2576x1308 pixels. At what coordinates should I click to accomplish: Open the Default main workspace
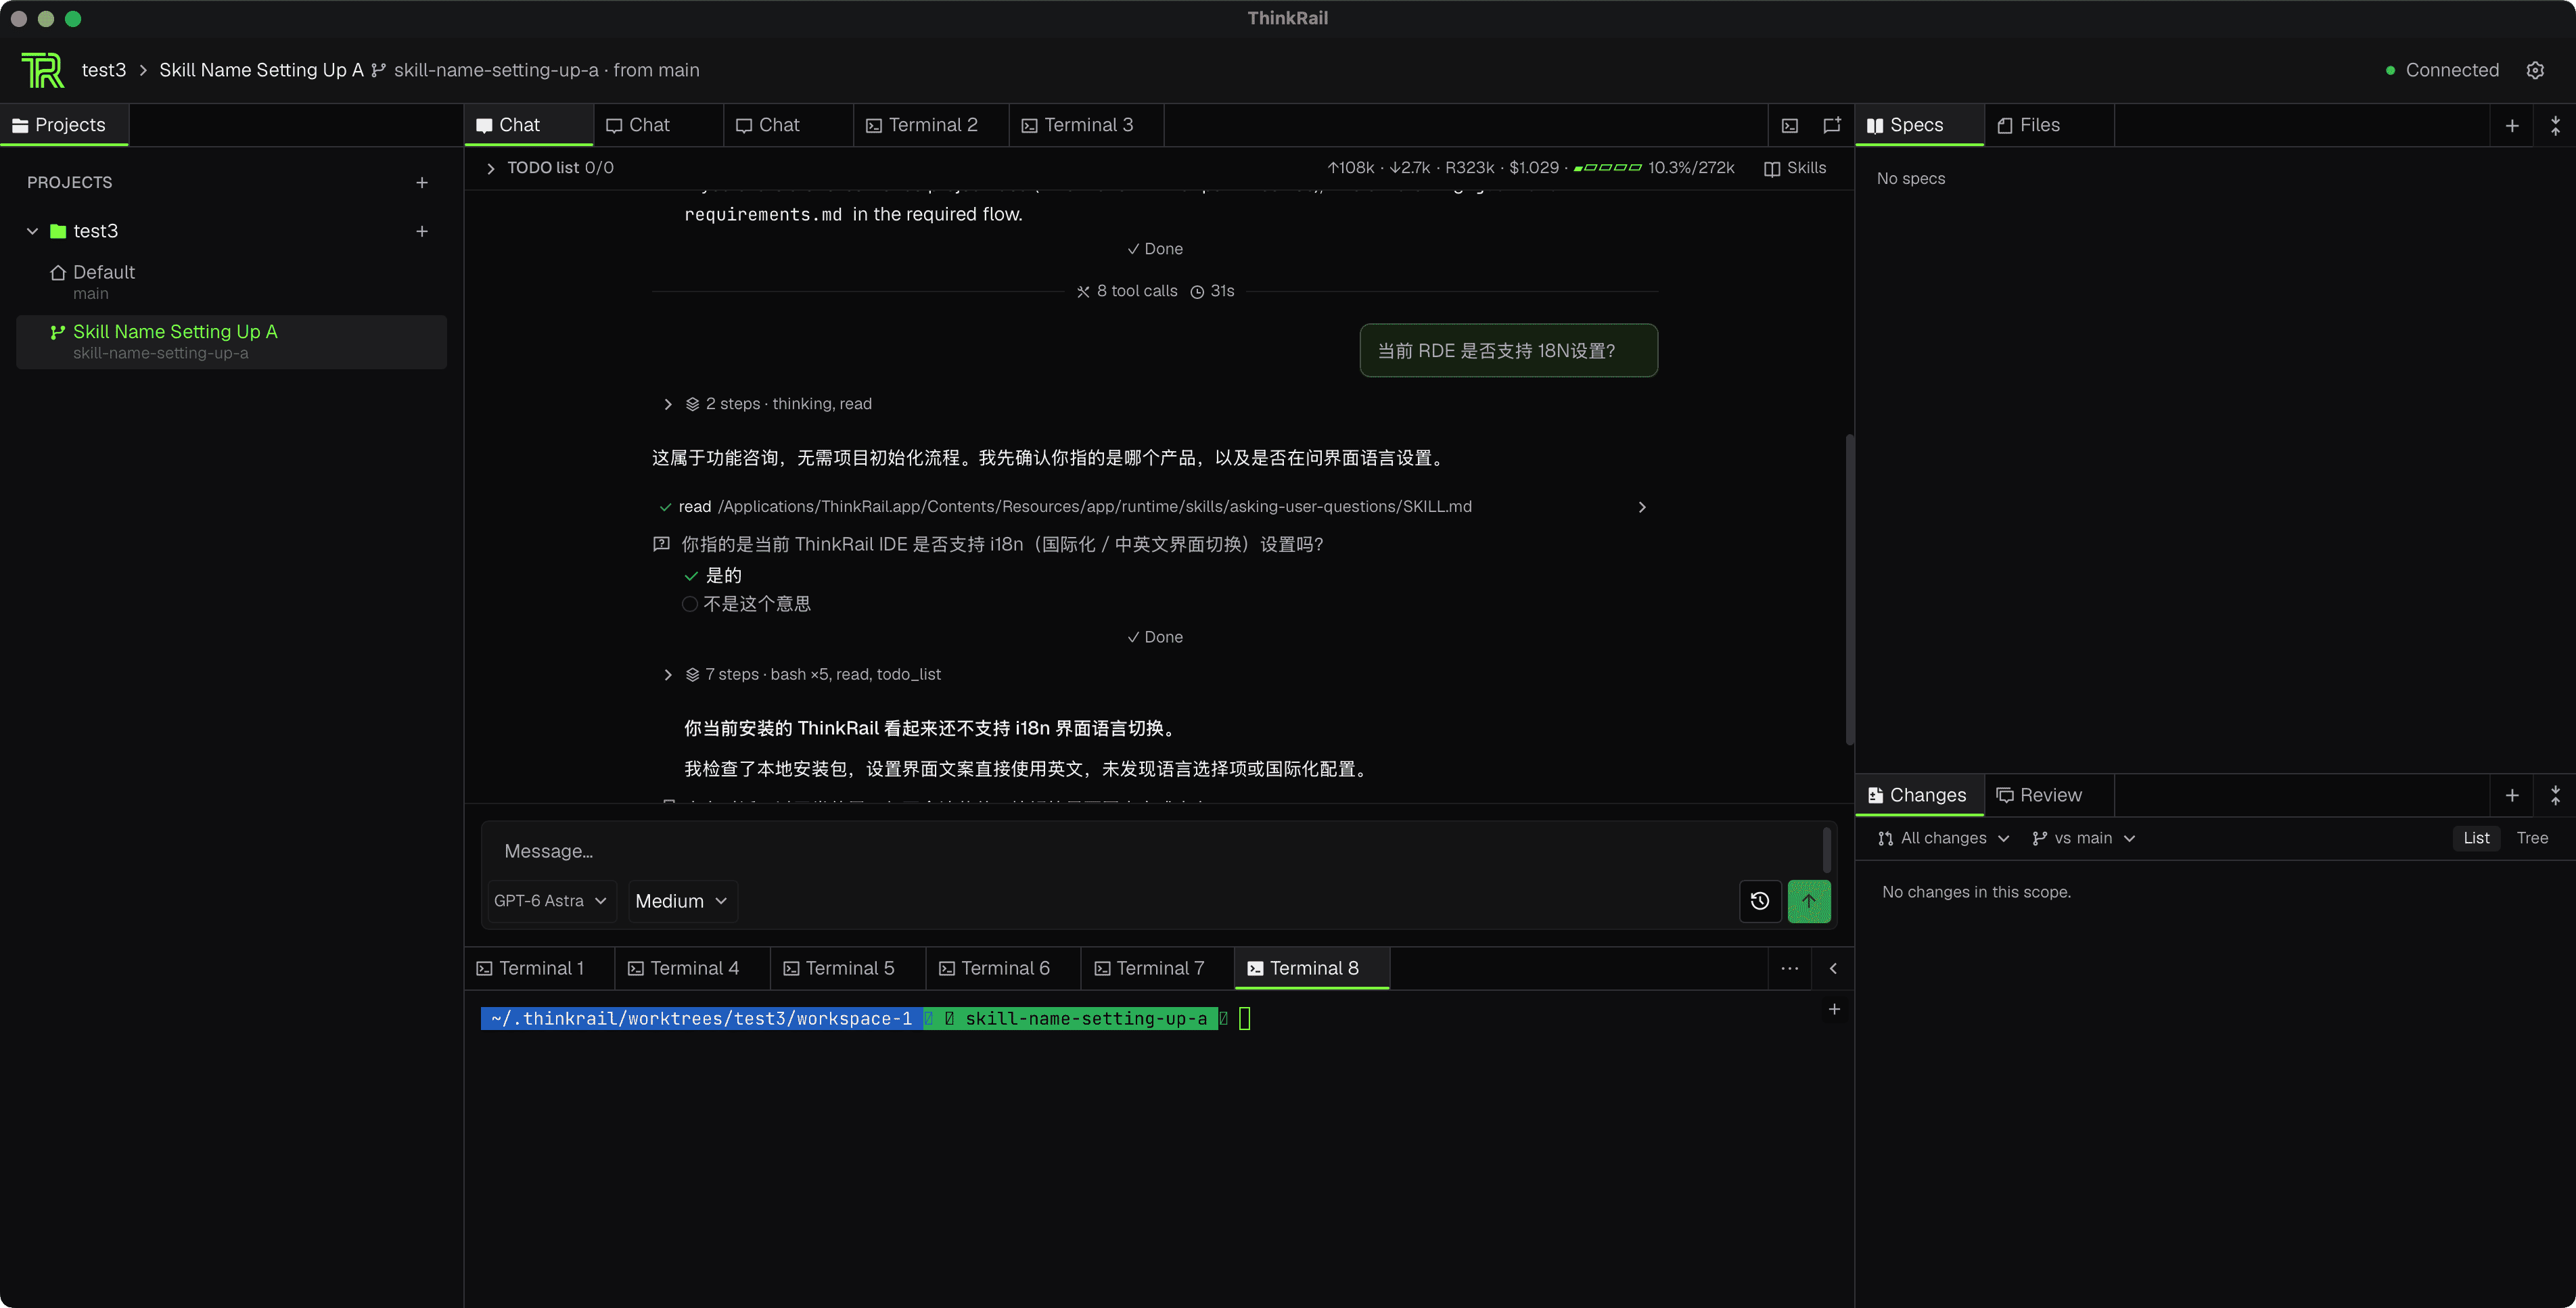[231, 281]
